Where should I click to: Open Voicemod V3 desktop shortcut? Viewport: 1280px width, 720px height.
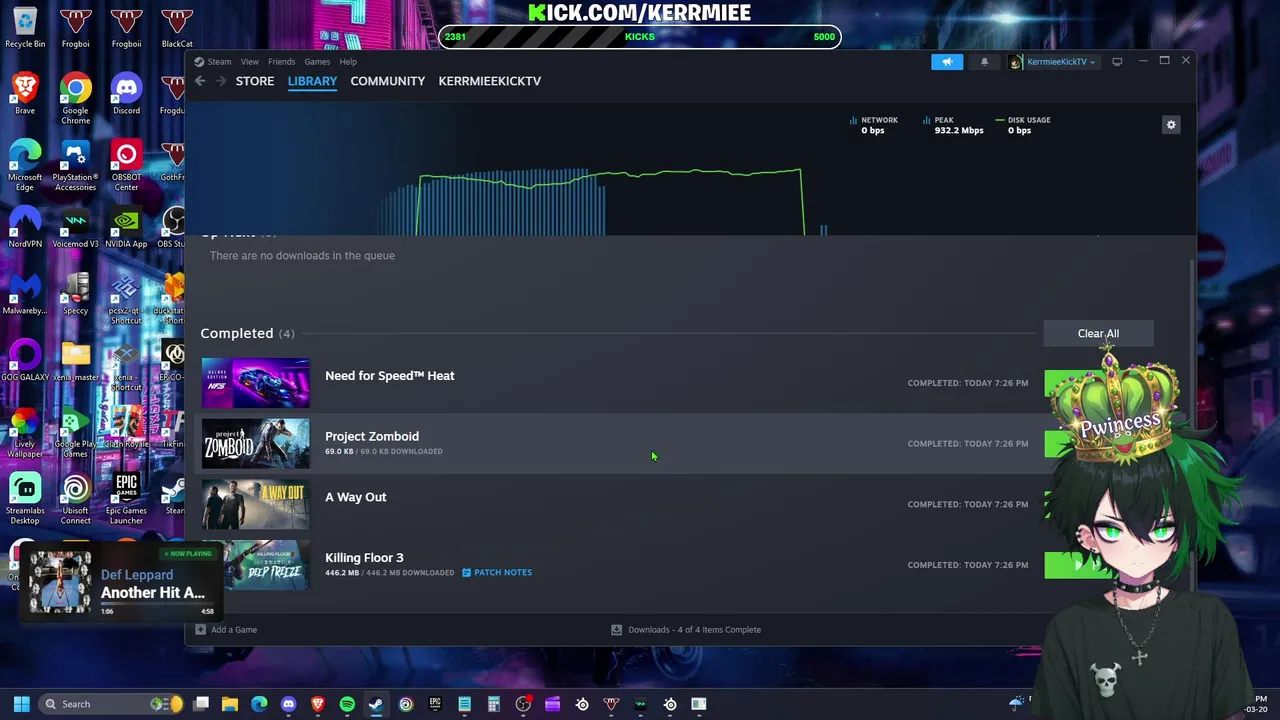click(75, 227)
